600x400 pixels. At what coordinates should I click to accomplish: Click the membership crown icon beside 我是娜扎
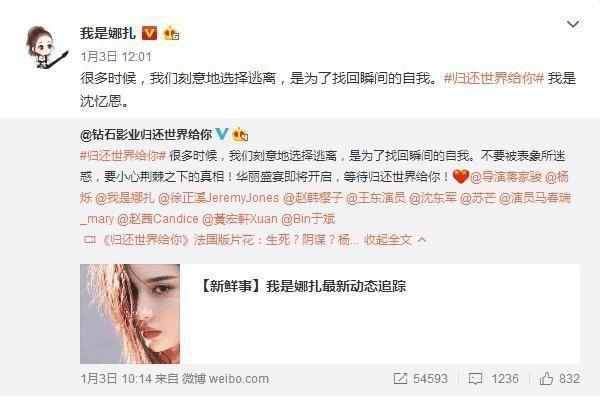point(171,33)
